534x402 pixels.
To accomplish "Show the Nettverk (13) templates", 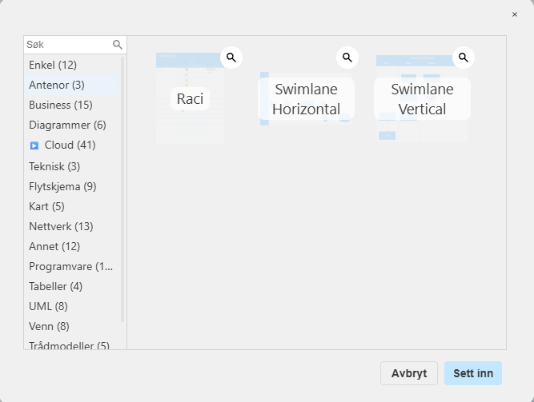I will coord(72,226).
